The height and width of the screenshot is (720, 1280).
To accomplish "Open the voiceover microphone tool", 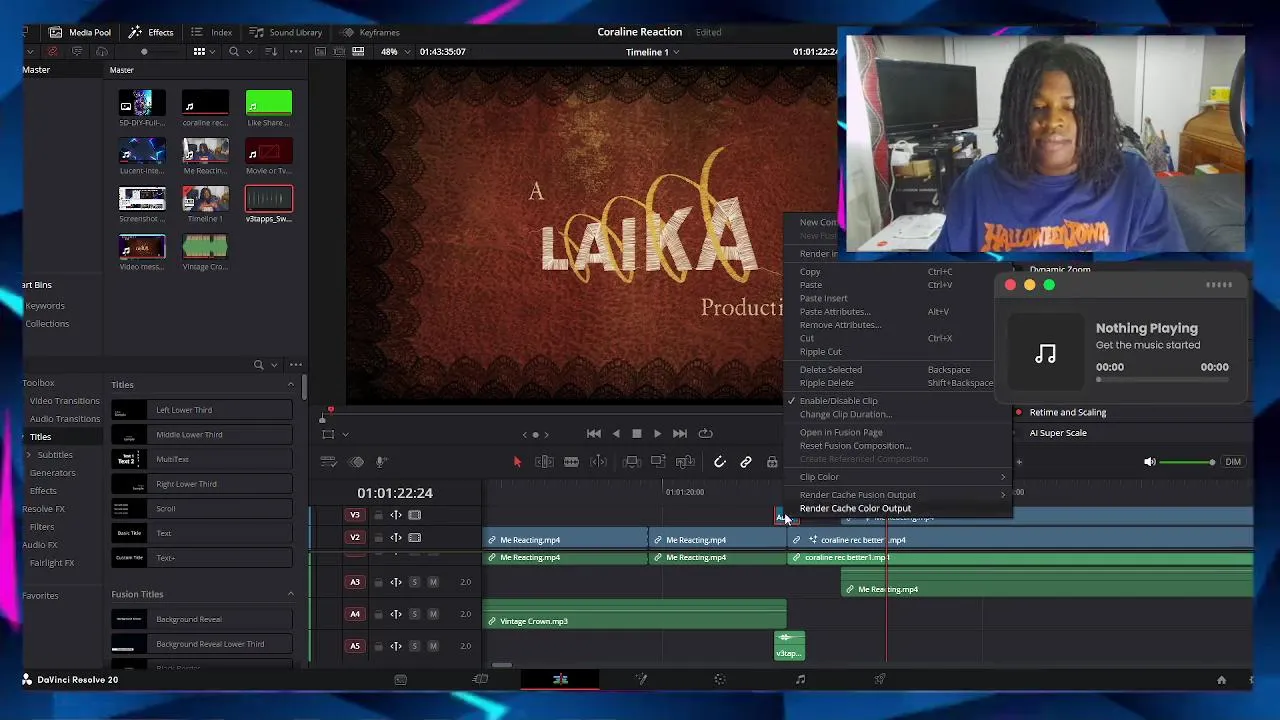I will 381,462.
